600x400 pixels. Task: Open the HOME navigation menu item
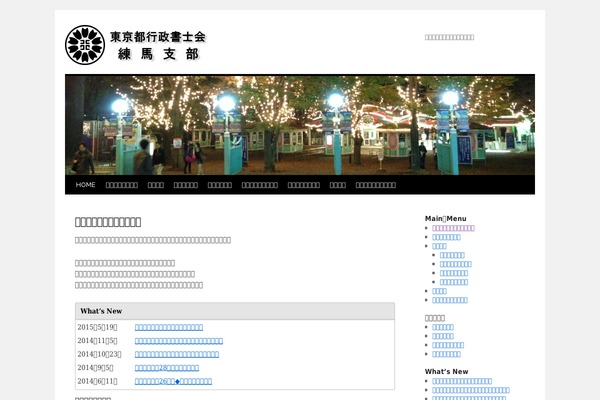[85, 185]
